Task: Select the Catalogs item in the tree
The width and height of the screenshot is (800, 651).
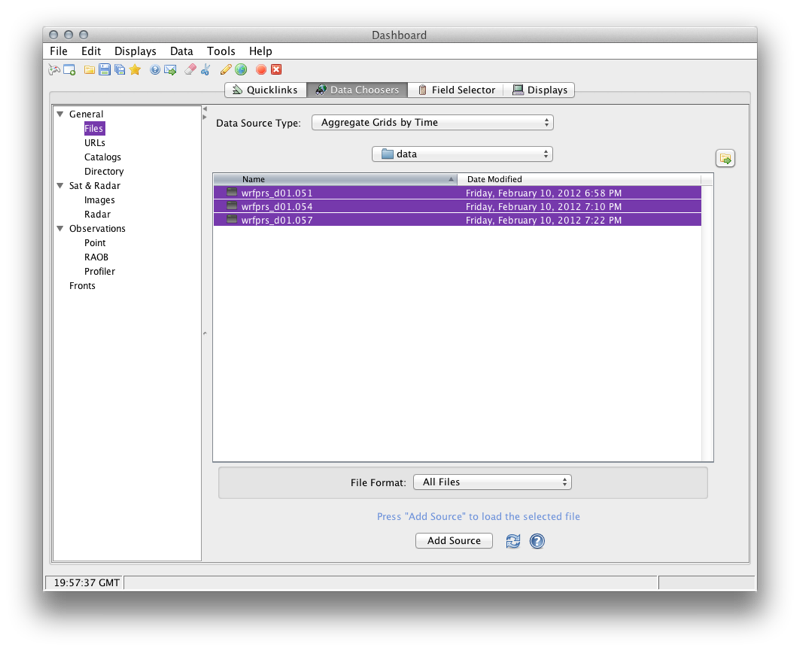Action: pyautogui.click(x=102, y=157)
